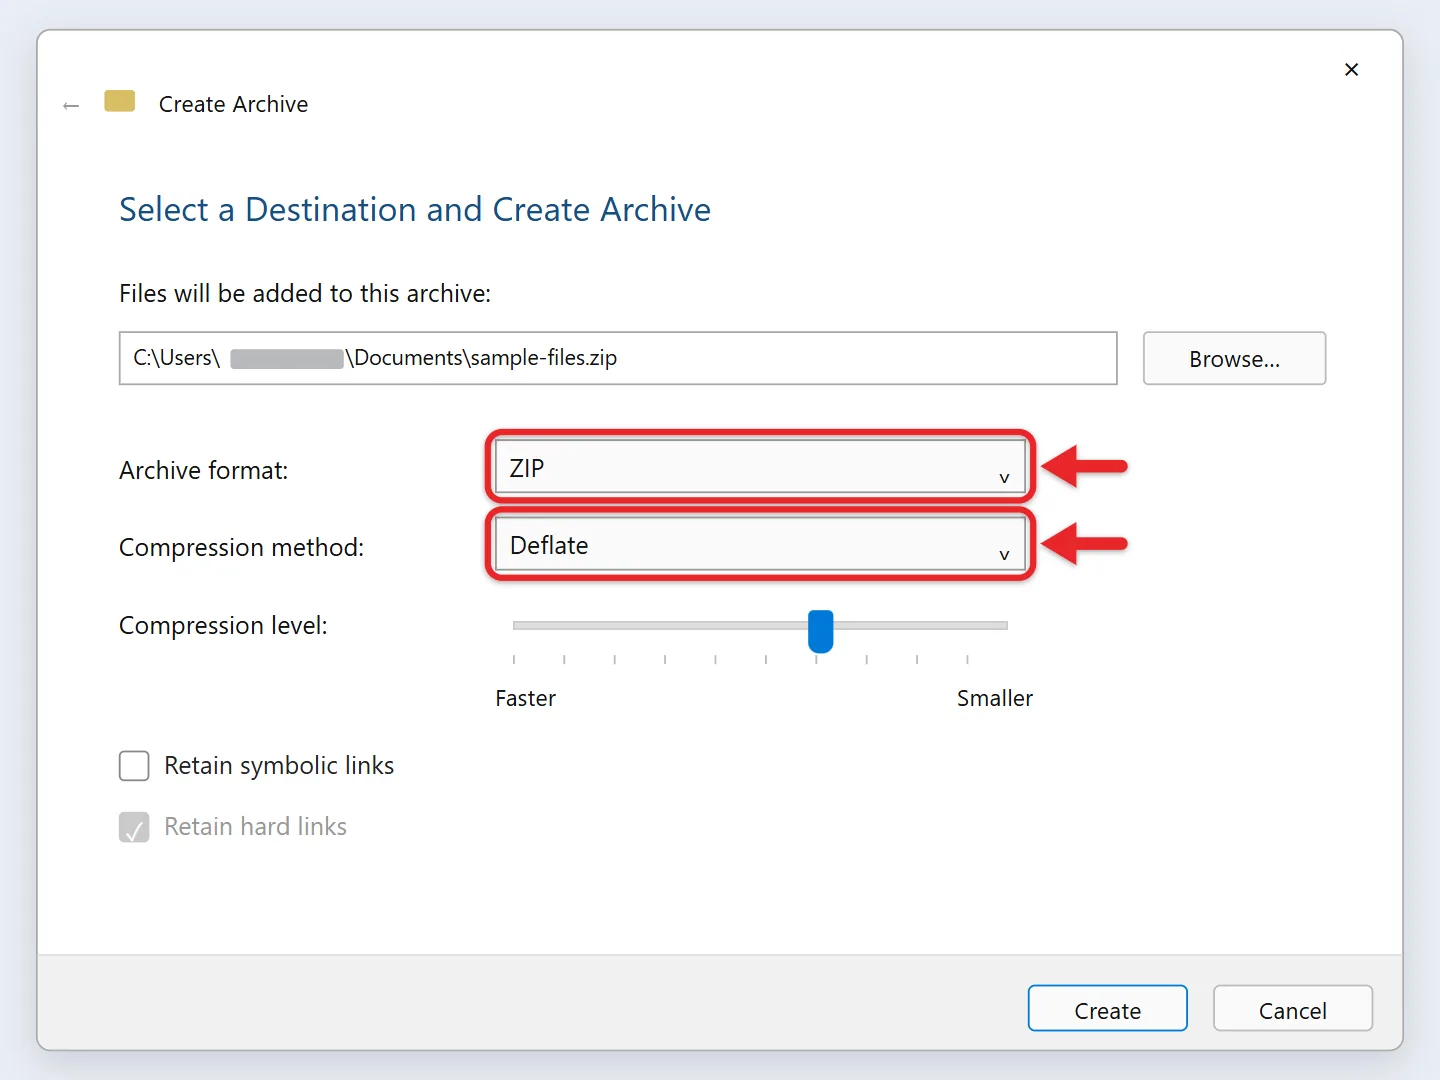Toggle the Retain hard links checkbox
Screen dimensions: 1440x1080
point(134,827)
